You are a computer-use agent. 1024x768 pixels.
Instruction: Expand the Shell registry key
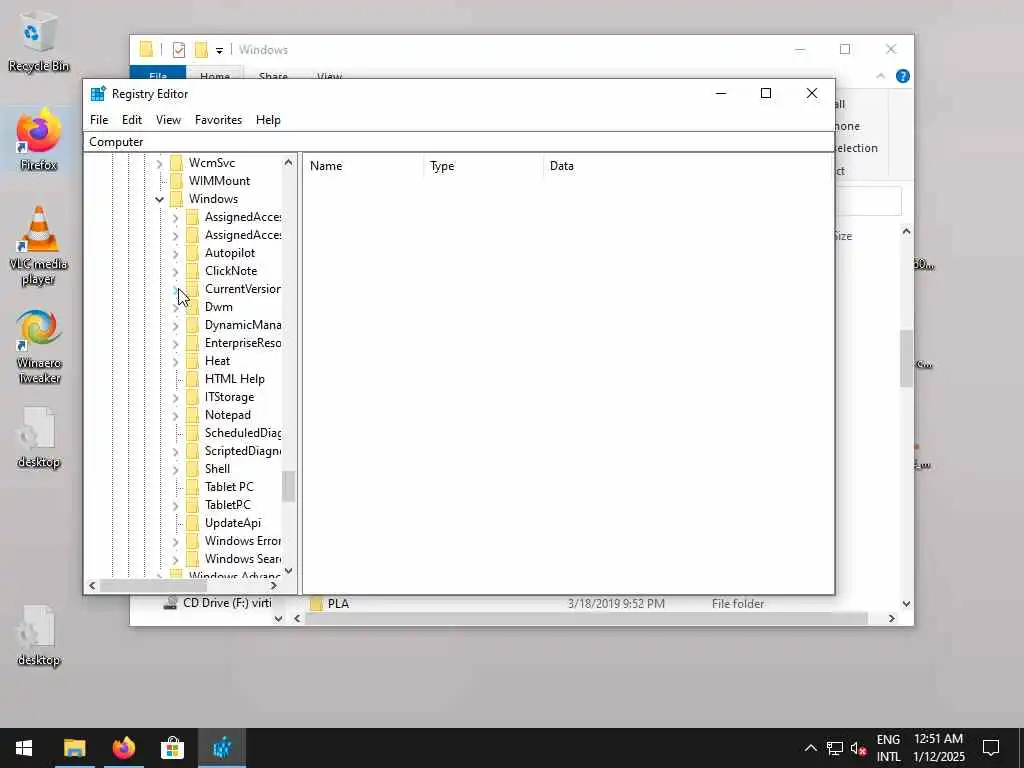[x=175, y=469]
